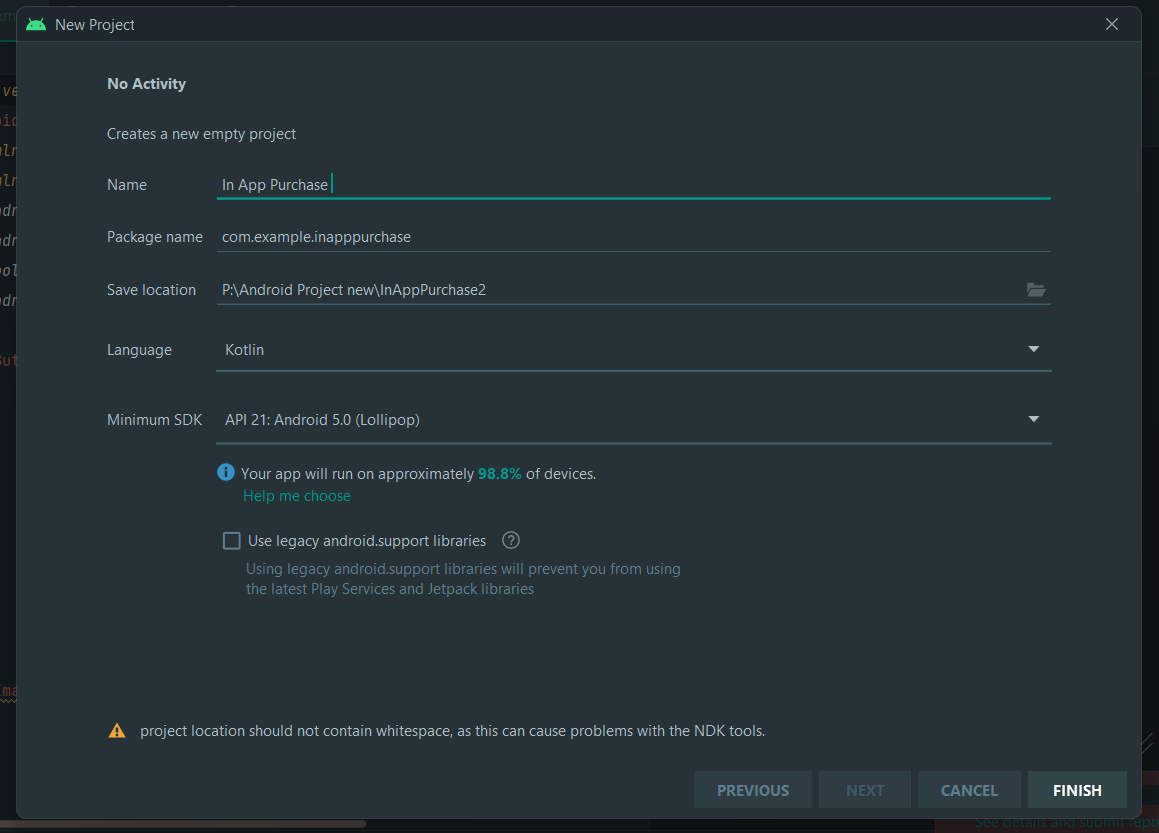Screen dimensions: 1159x833
Task: Click the blue info icon near device percentage
Action: click(226, 473)
